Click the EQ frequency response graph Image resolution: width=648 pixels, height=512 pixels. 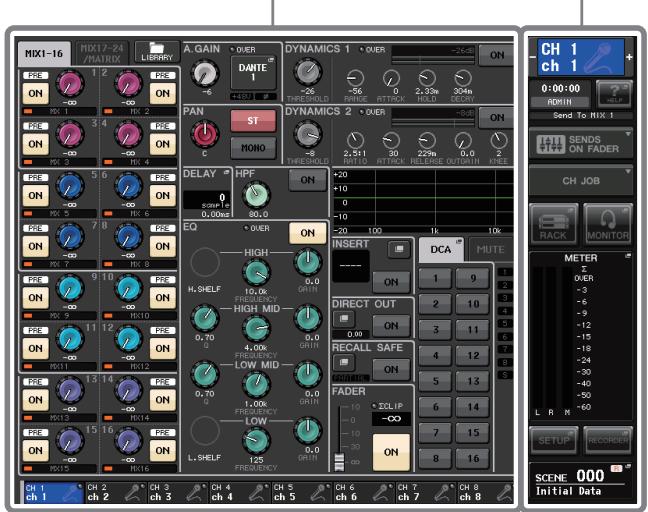423,202
